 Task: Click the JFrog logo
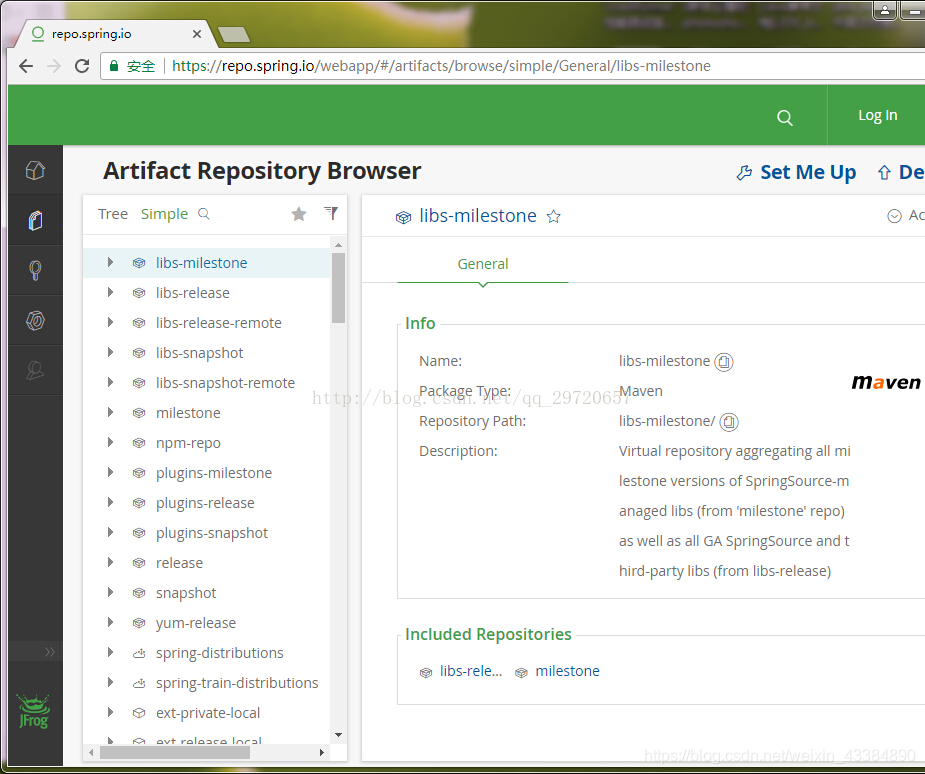34,711
